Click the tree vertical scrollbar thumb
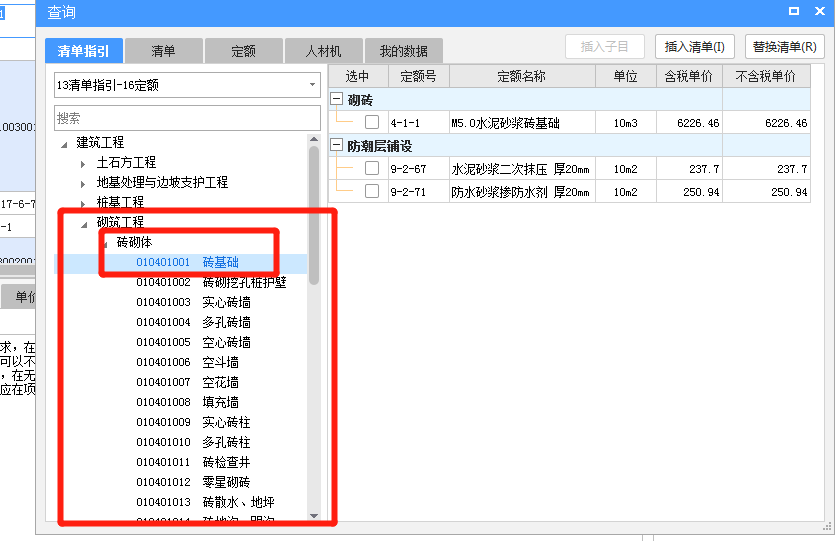The width and height of the screenshot is (835, 541). 314,216
